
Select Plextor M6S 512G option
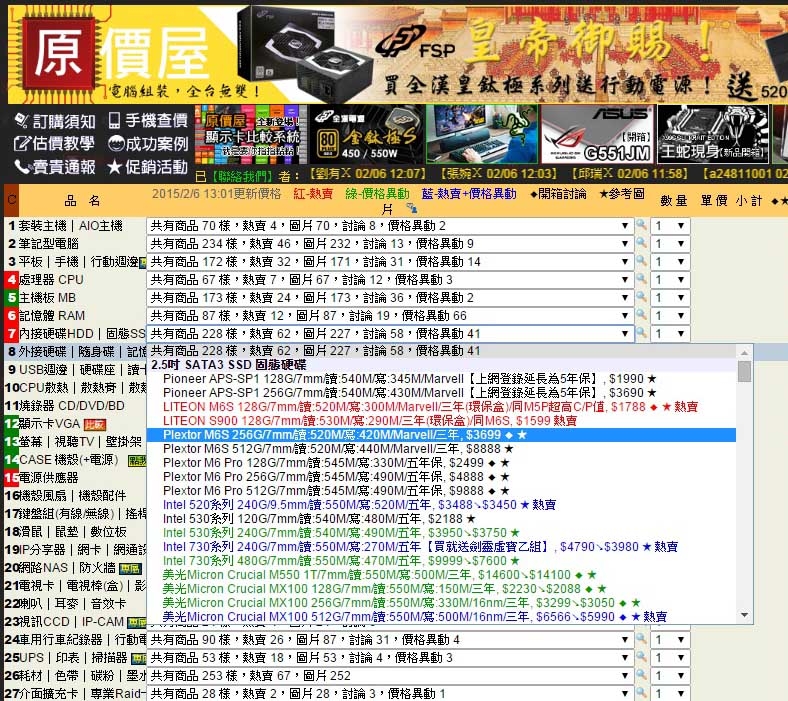tap(441, 449)
